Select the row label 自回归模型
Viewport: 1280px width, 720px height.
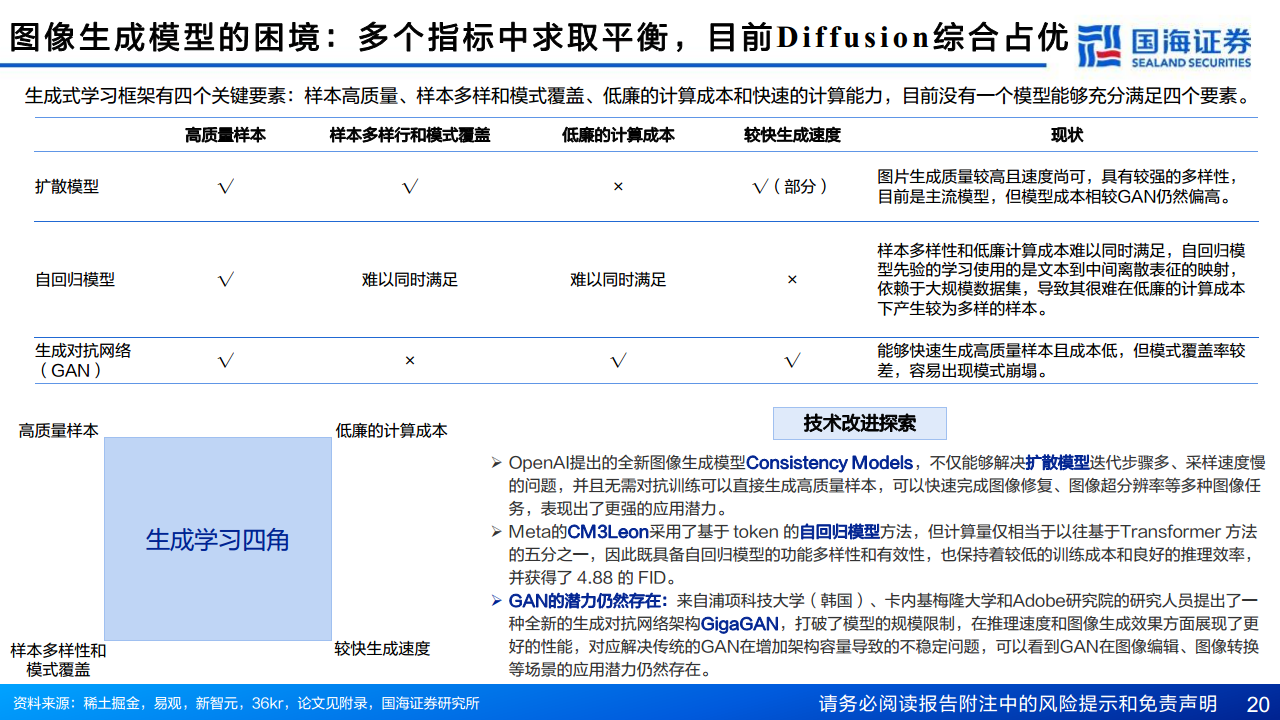(75, 280)
